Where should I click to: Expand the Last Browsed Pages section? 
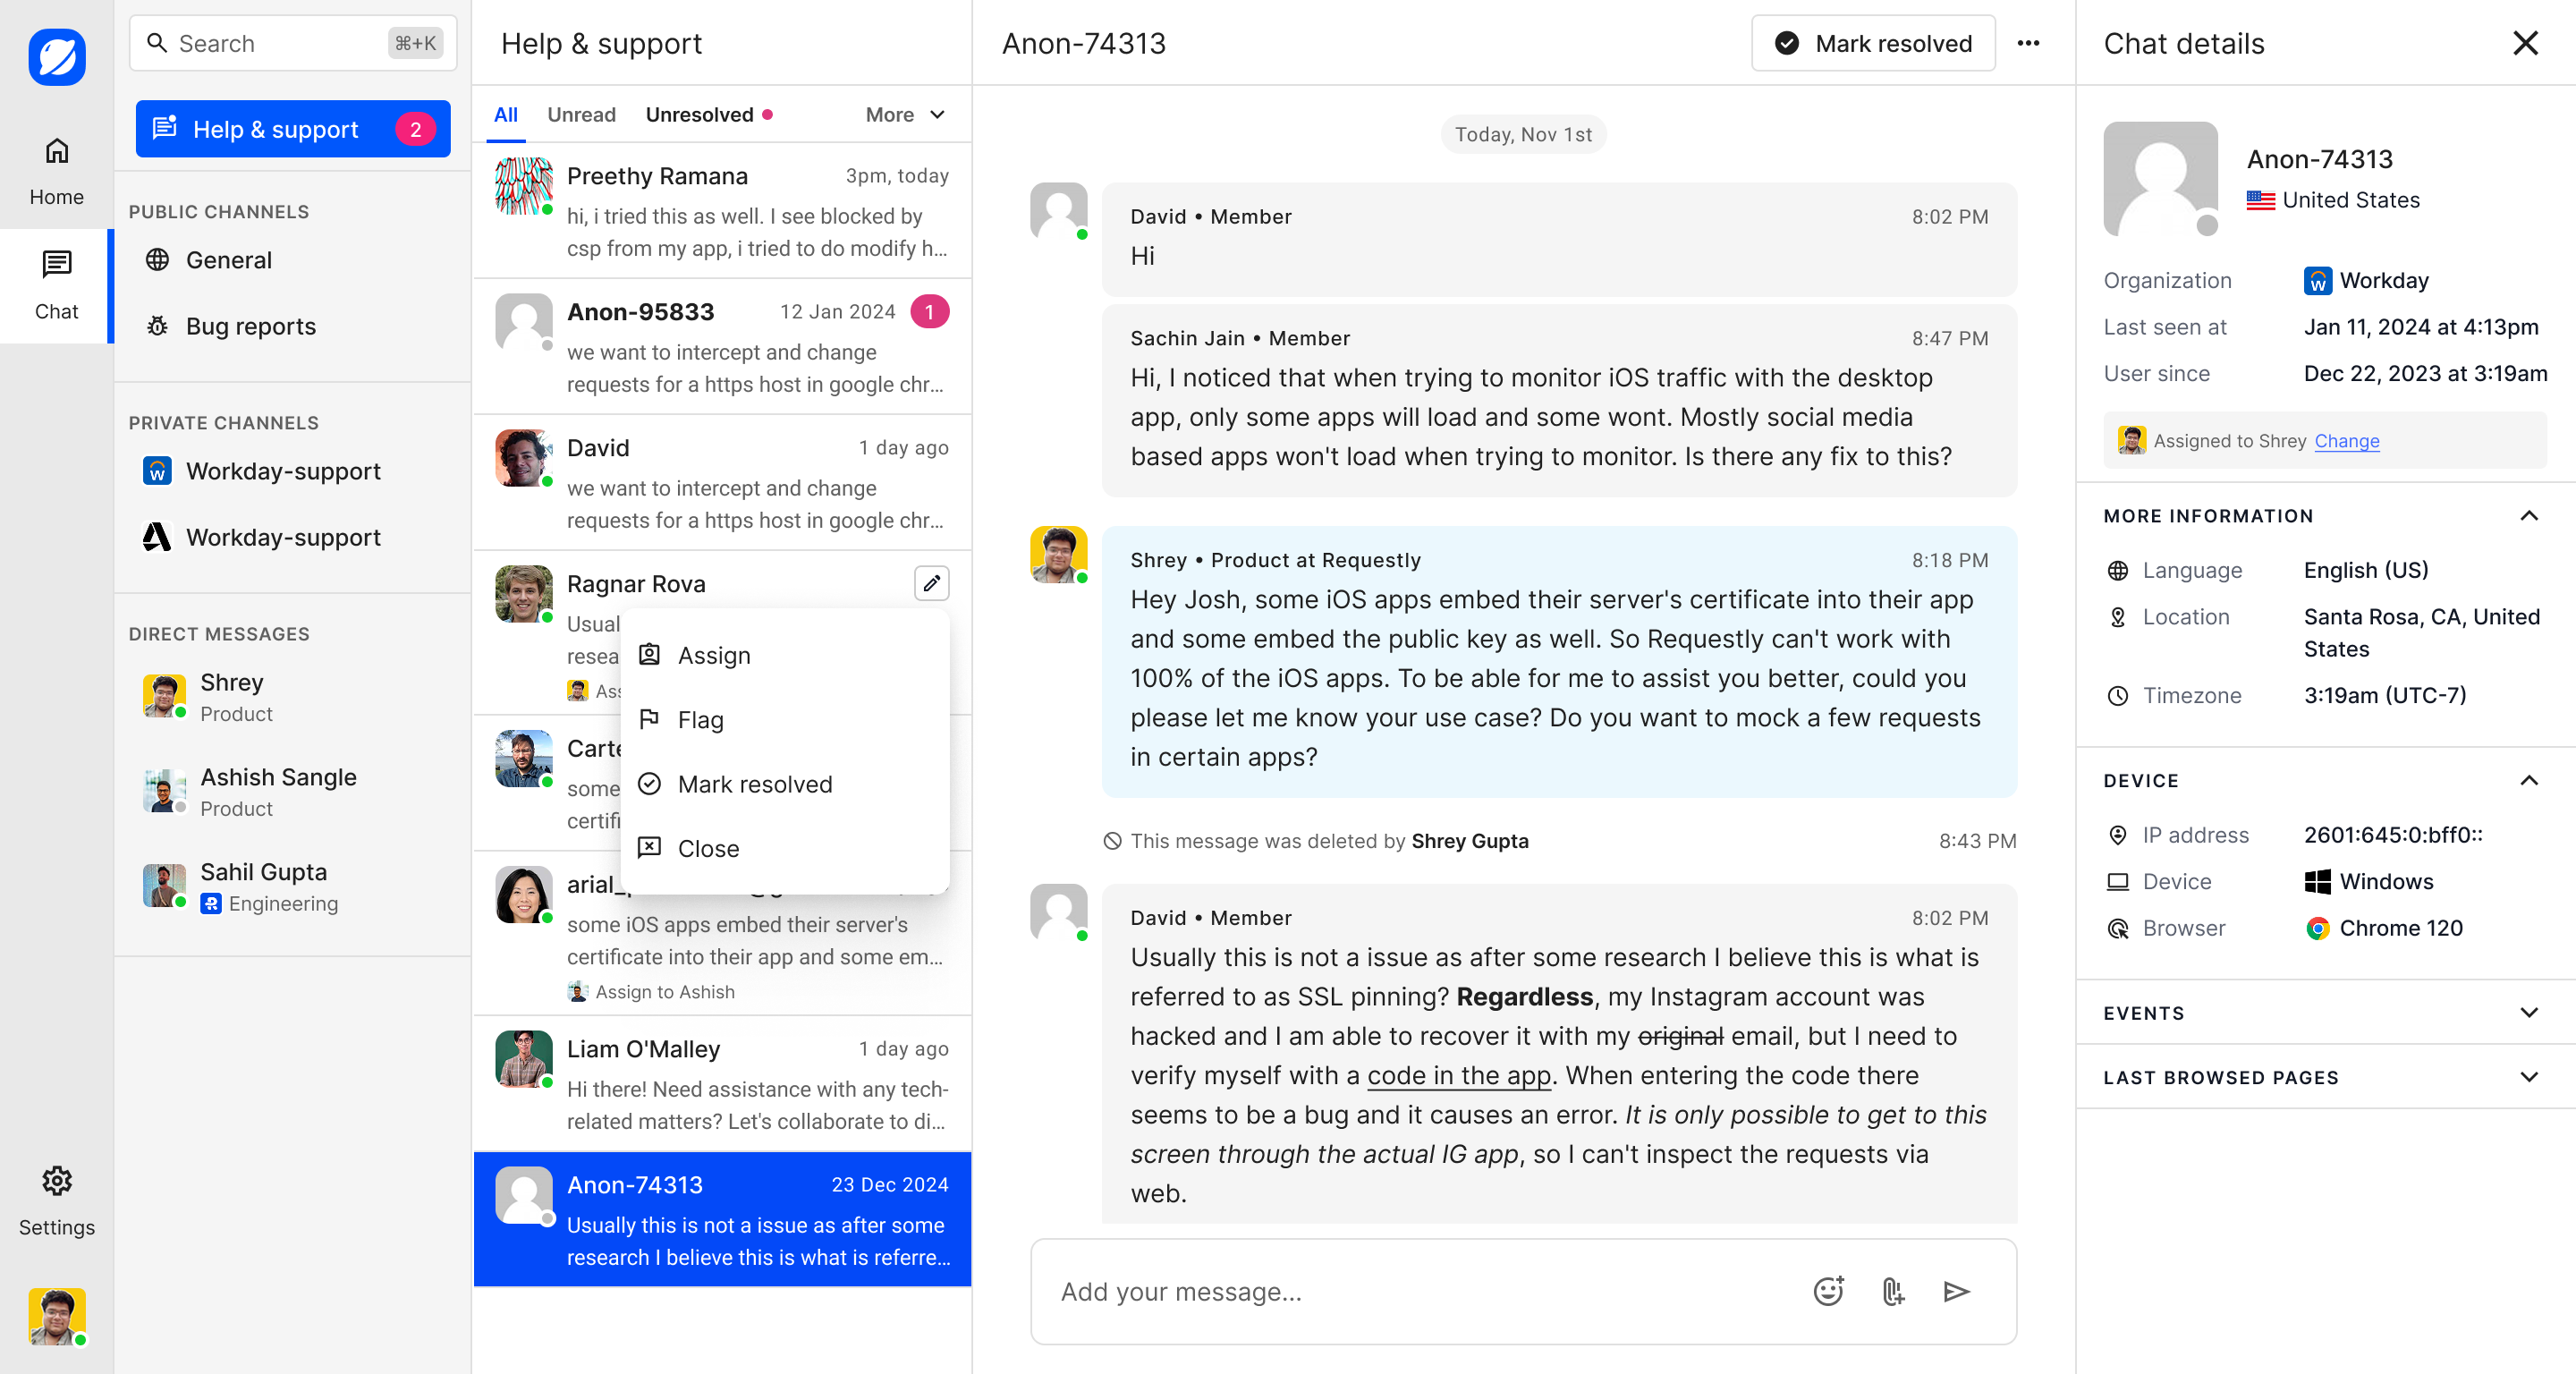(2528, 1077)
